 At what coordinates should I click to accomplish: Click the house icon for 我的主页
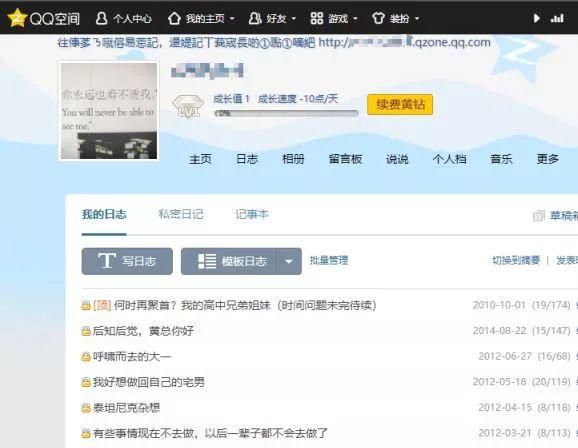coord(174,18)
